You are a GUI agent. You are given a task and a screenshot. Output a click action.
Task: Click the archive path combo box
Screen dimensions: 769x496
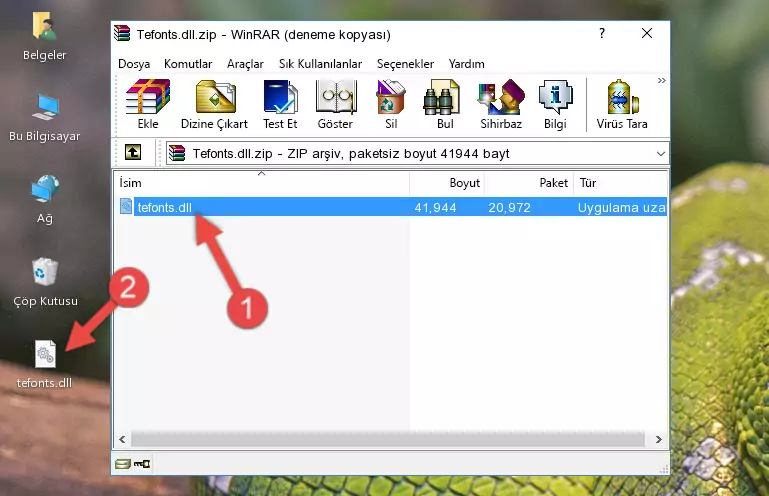(x=417, y=154)
